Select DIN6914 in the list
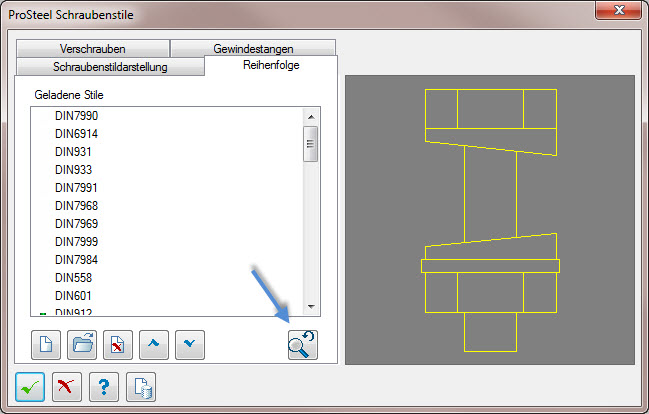This screenshot has height=414, width=649. [77, 134]
